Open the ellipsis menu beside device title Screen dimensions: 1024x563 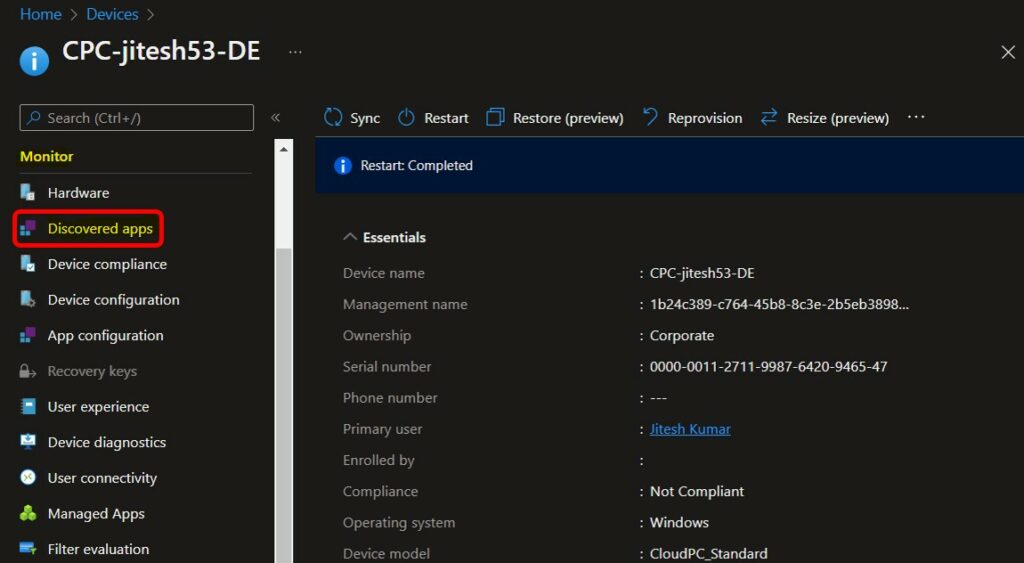pos(295,52)
